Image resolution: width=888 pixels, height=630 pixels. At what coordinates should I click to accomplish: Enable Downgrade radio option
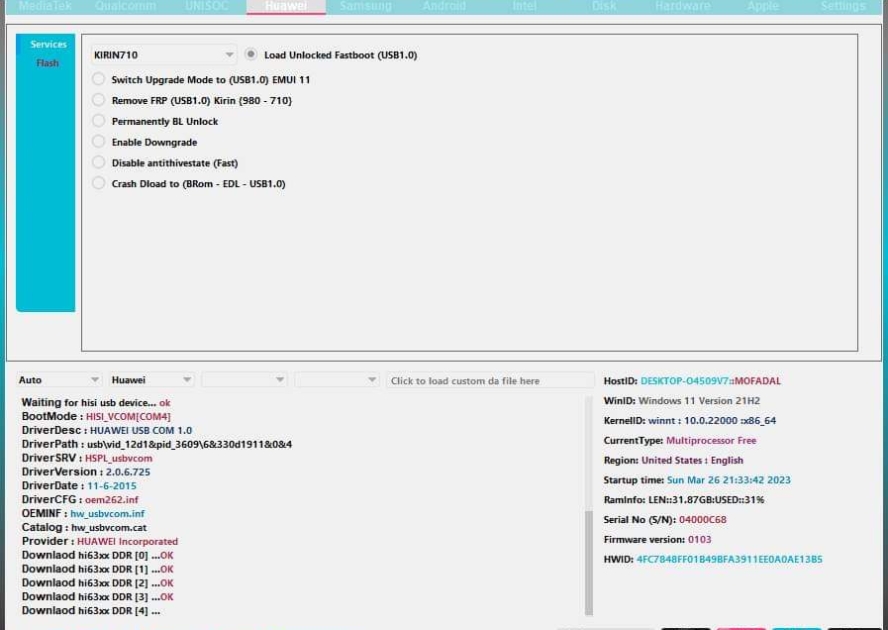tap(98, 142)
